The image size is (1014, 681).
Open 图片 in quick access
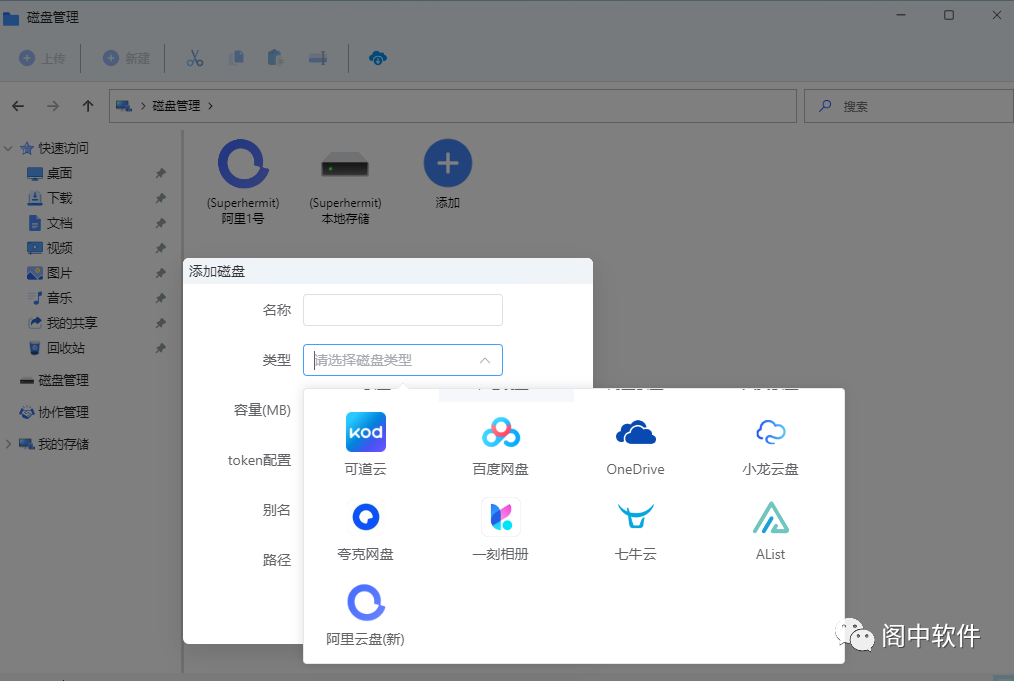coord(59,273)
